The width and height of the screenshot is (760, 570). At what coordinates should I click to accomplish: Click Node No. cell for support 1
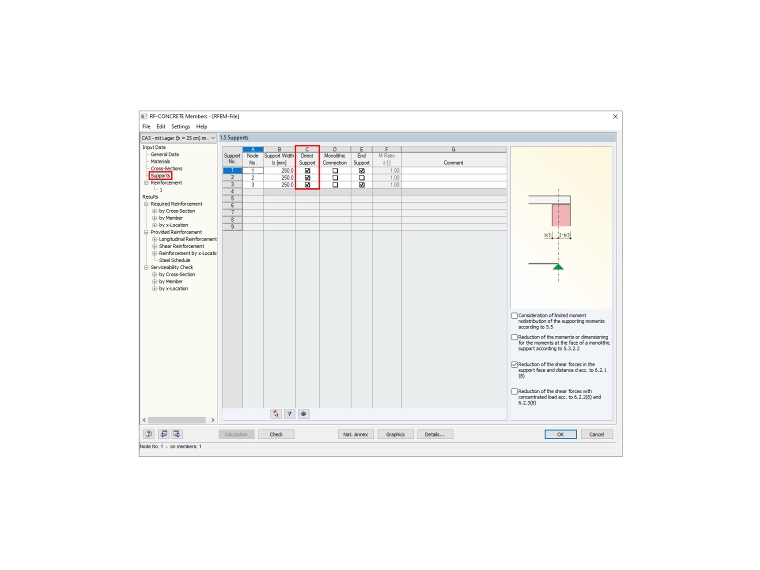[x=253, y=171]
